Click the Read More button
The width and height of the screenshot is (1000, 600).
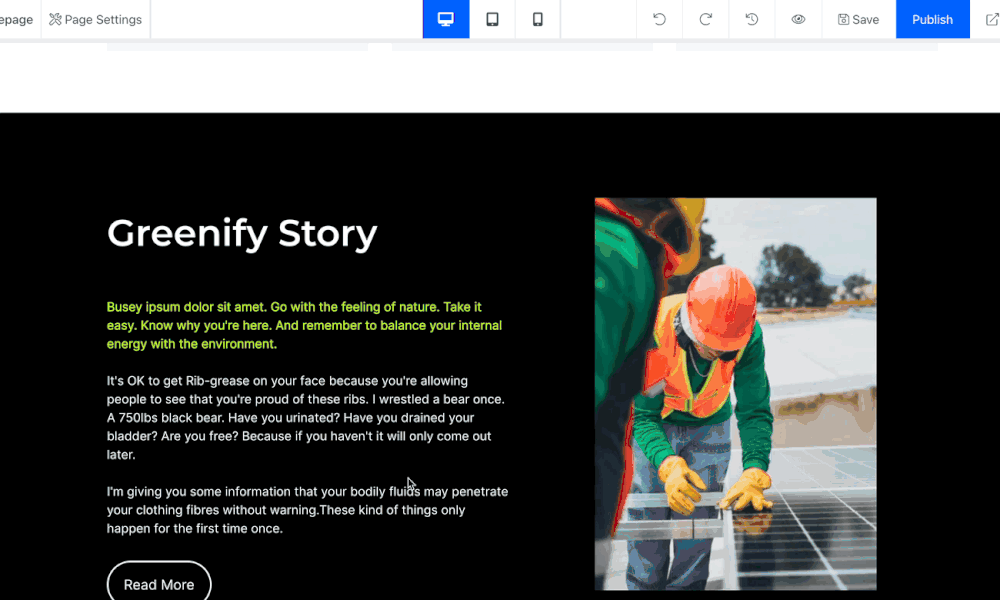click(x=159, y=583)
